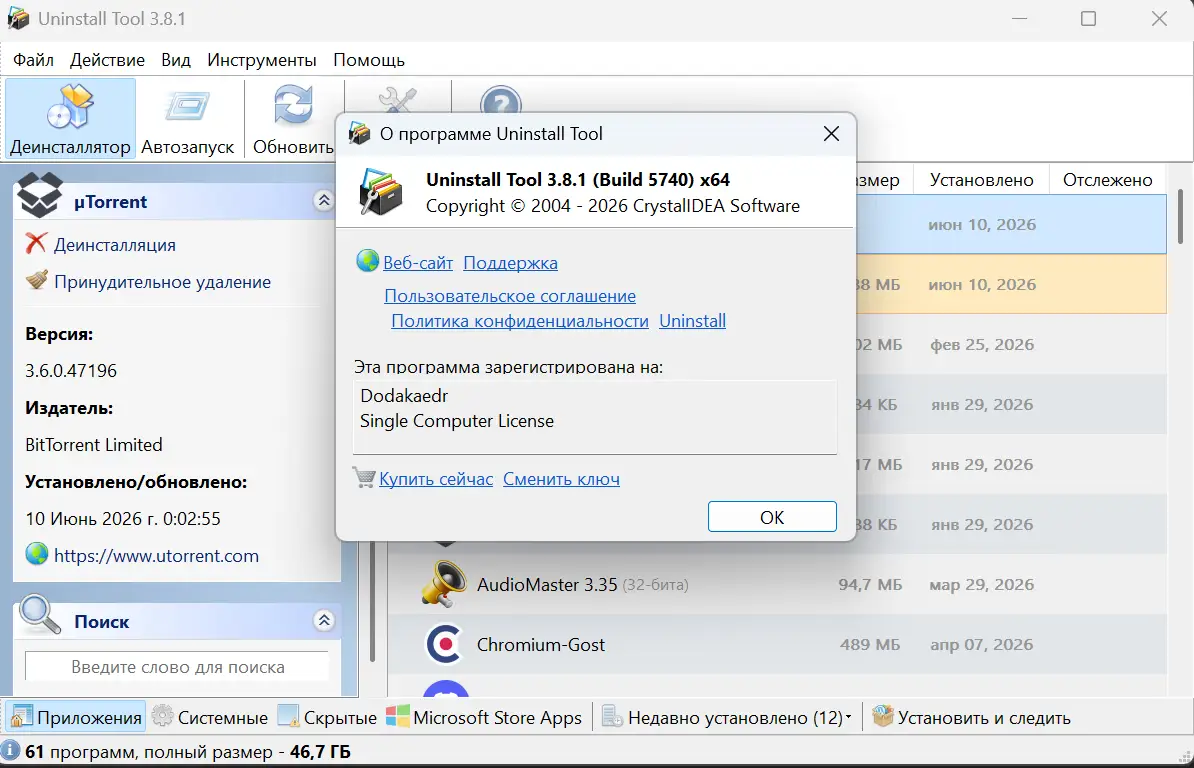
Task: Switch to Автозапуск toolbar section
Action: tap(187, 118)
